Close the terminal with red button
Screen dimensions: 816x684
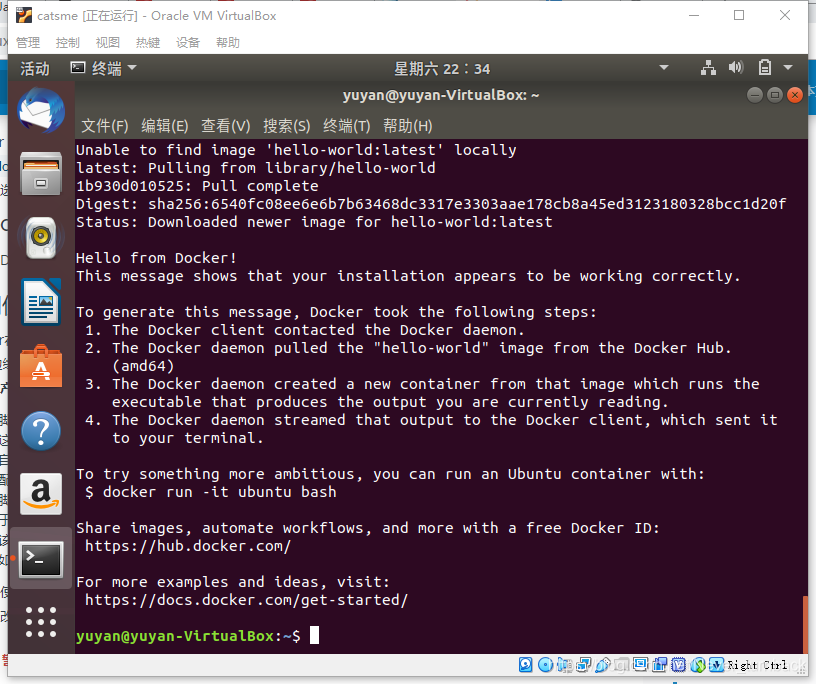coord(795,95)
